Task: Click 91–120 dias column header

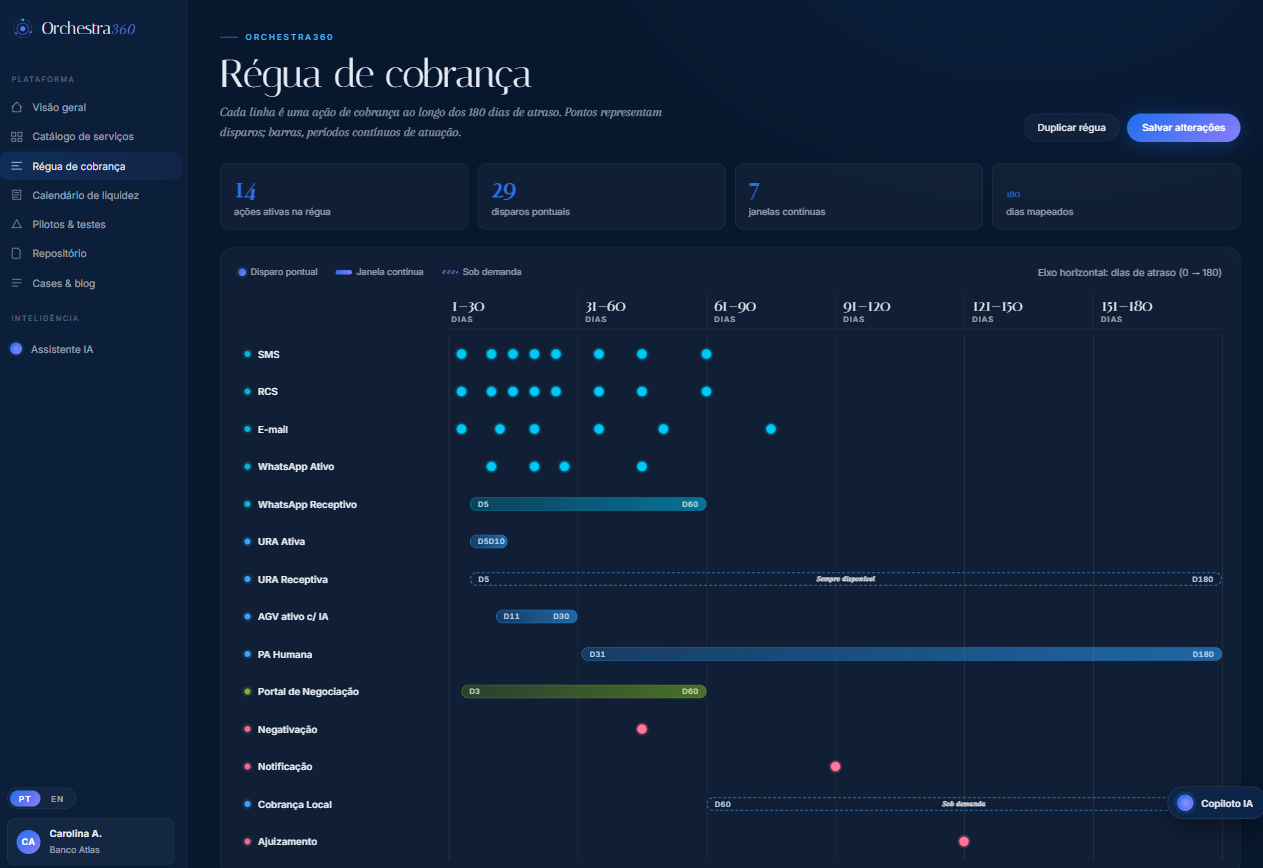Action: click(x=866, y=311)
